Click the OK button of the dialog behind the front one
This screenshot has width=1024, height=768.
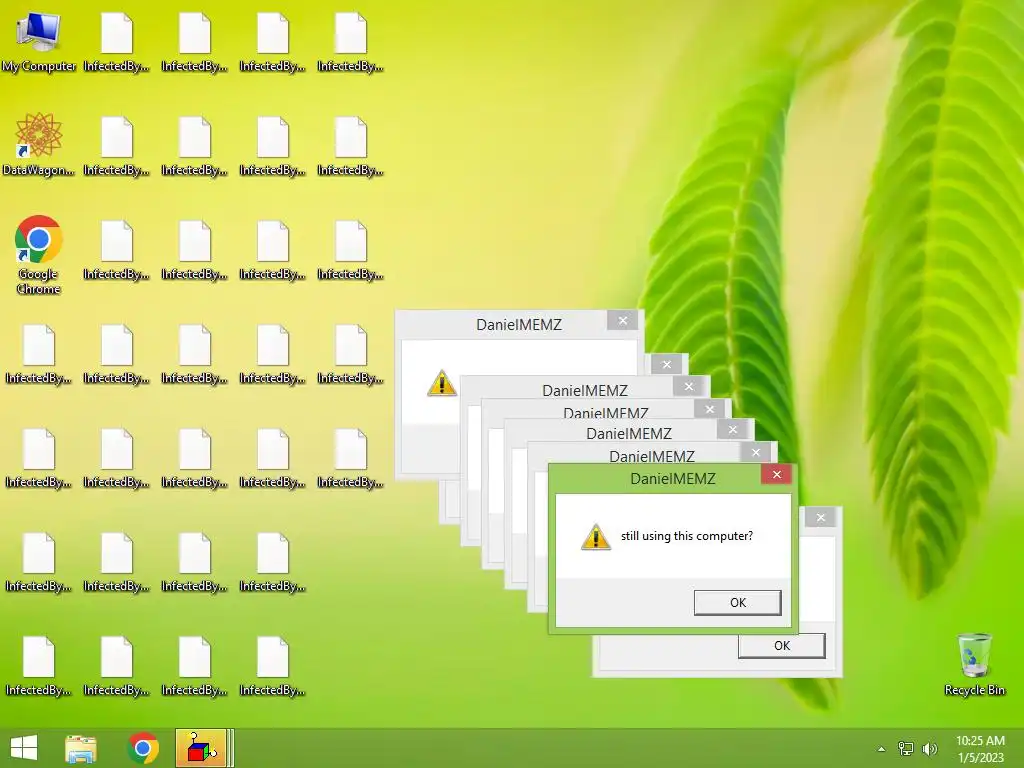[782, 646]
